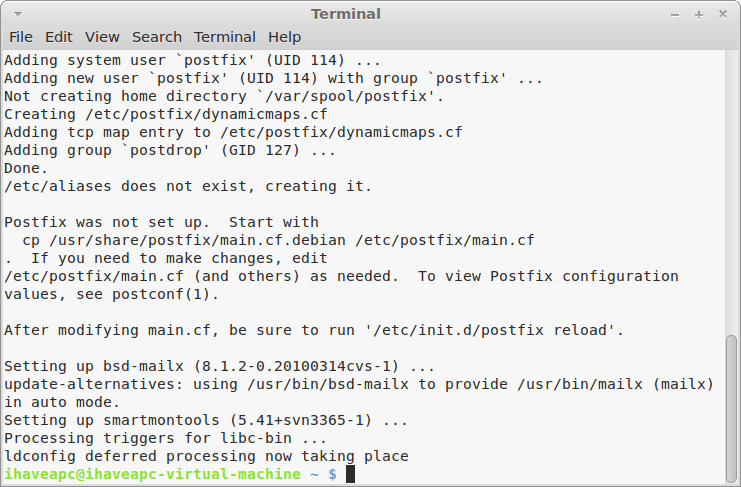Click the scrollbar track above the thumb

(x=731, y=193)
